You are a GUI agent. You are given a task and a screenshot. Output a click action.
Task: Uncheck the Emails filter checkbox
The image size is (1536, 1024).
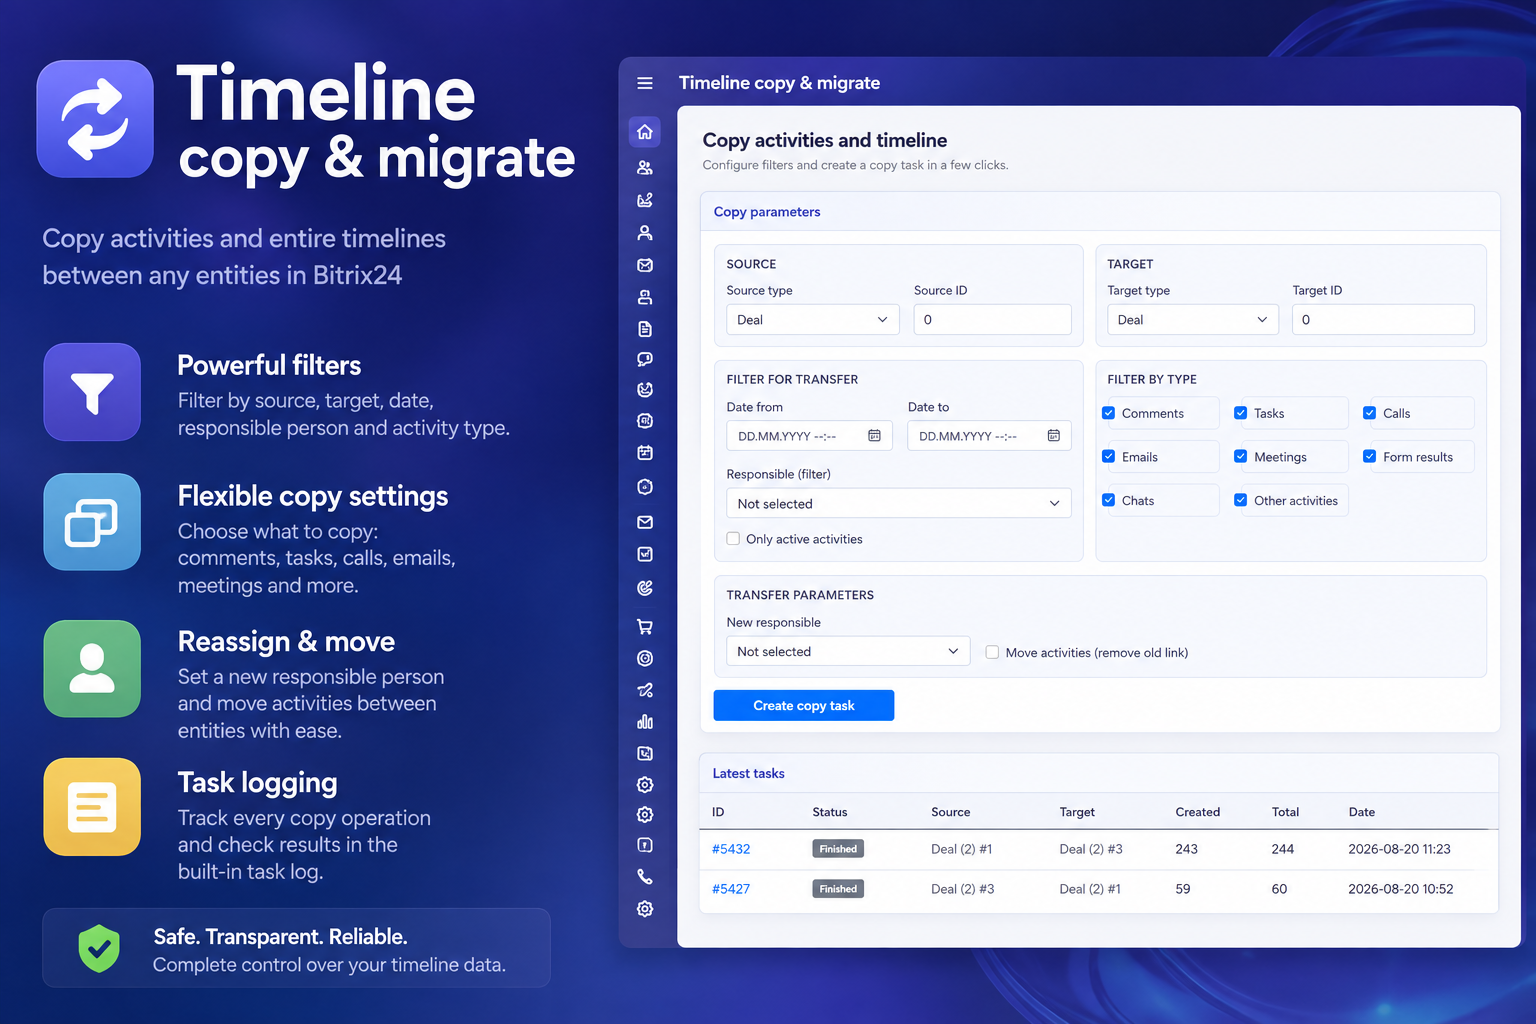click(1109, 457)
